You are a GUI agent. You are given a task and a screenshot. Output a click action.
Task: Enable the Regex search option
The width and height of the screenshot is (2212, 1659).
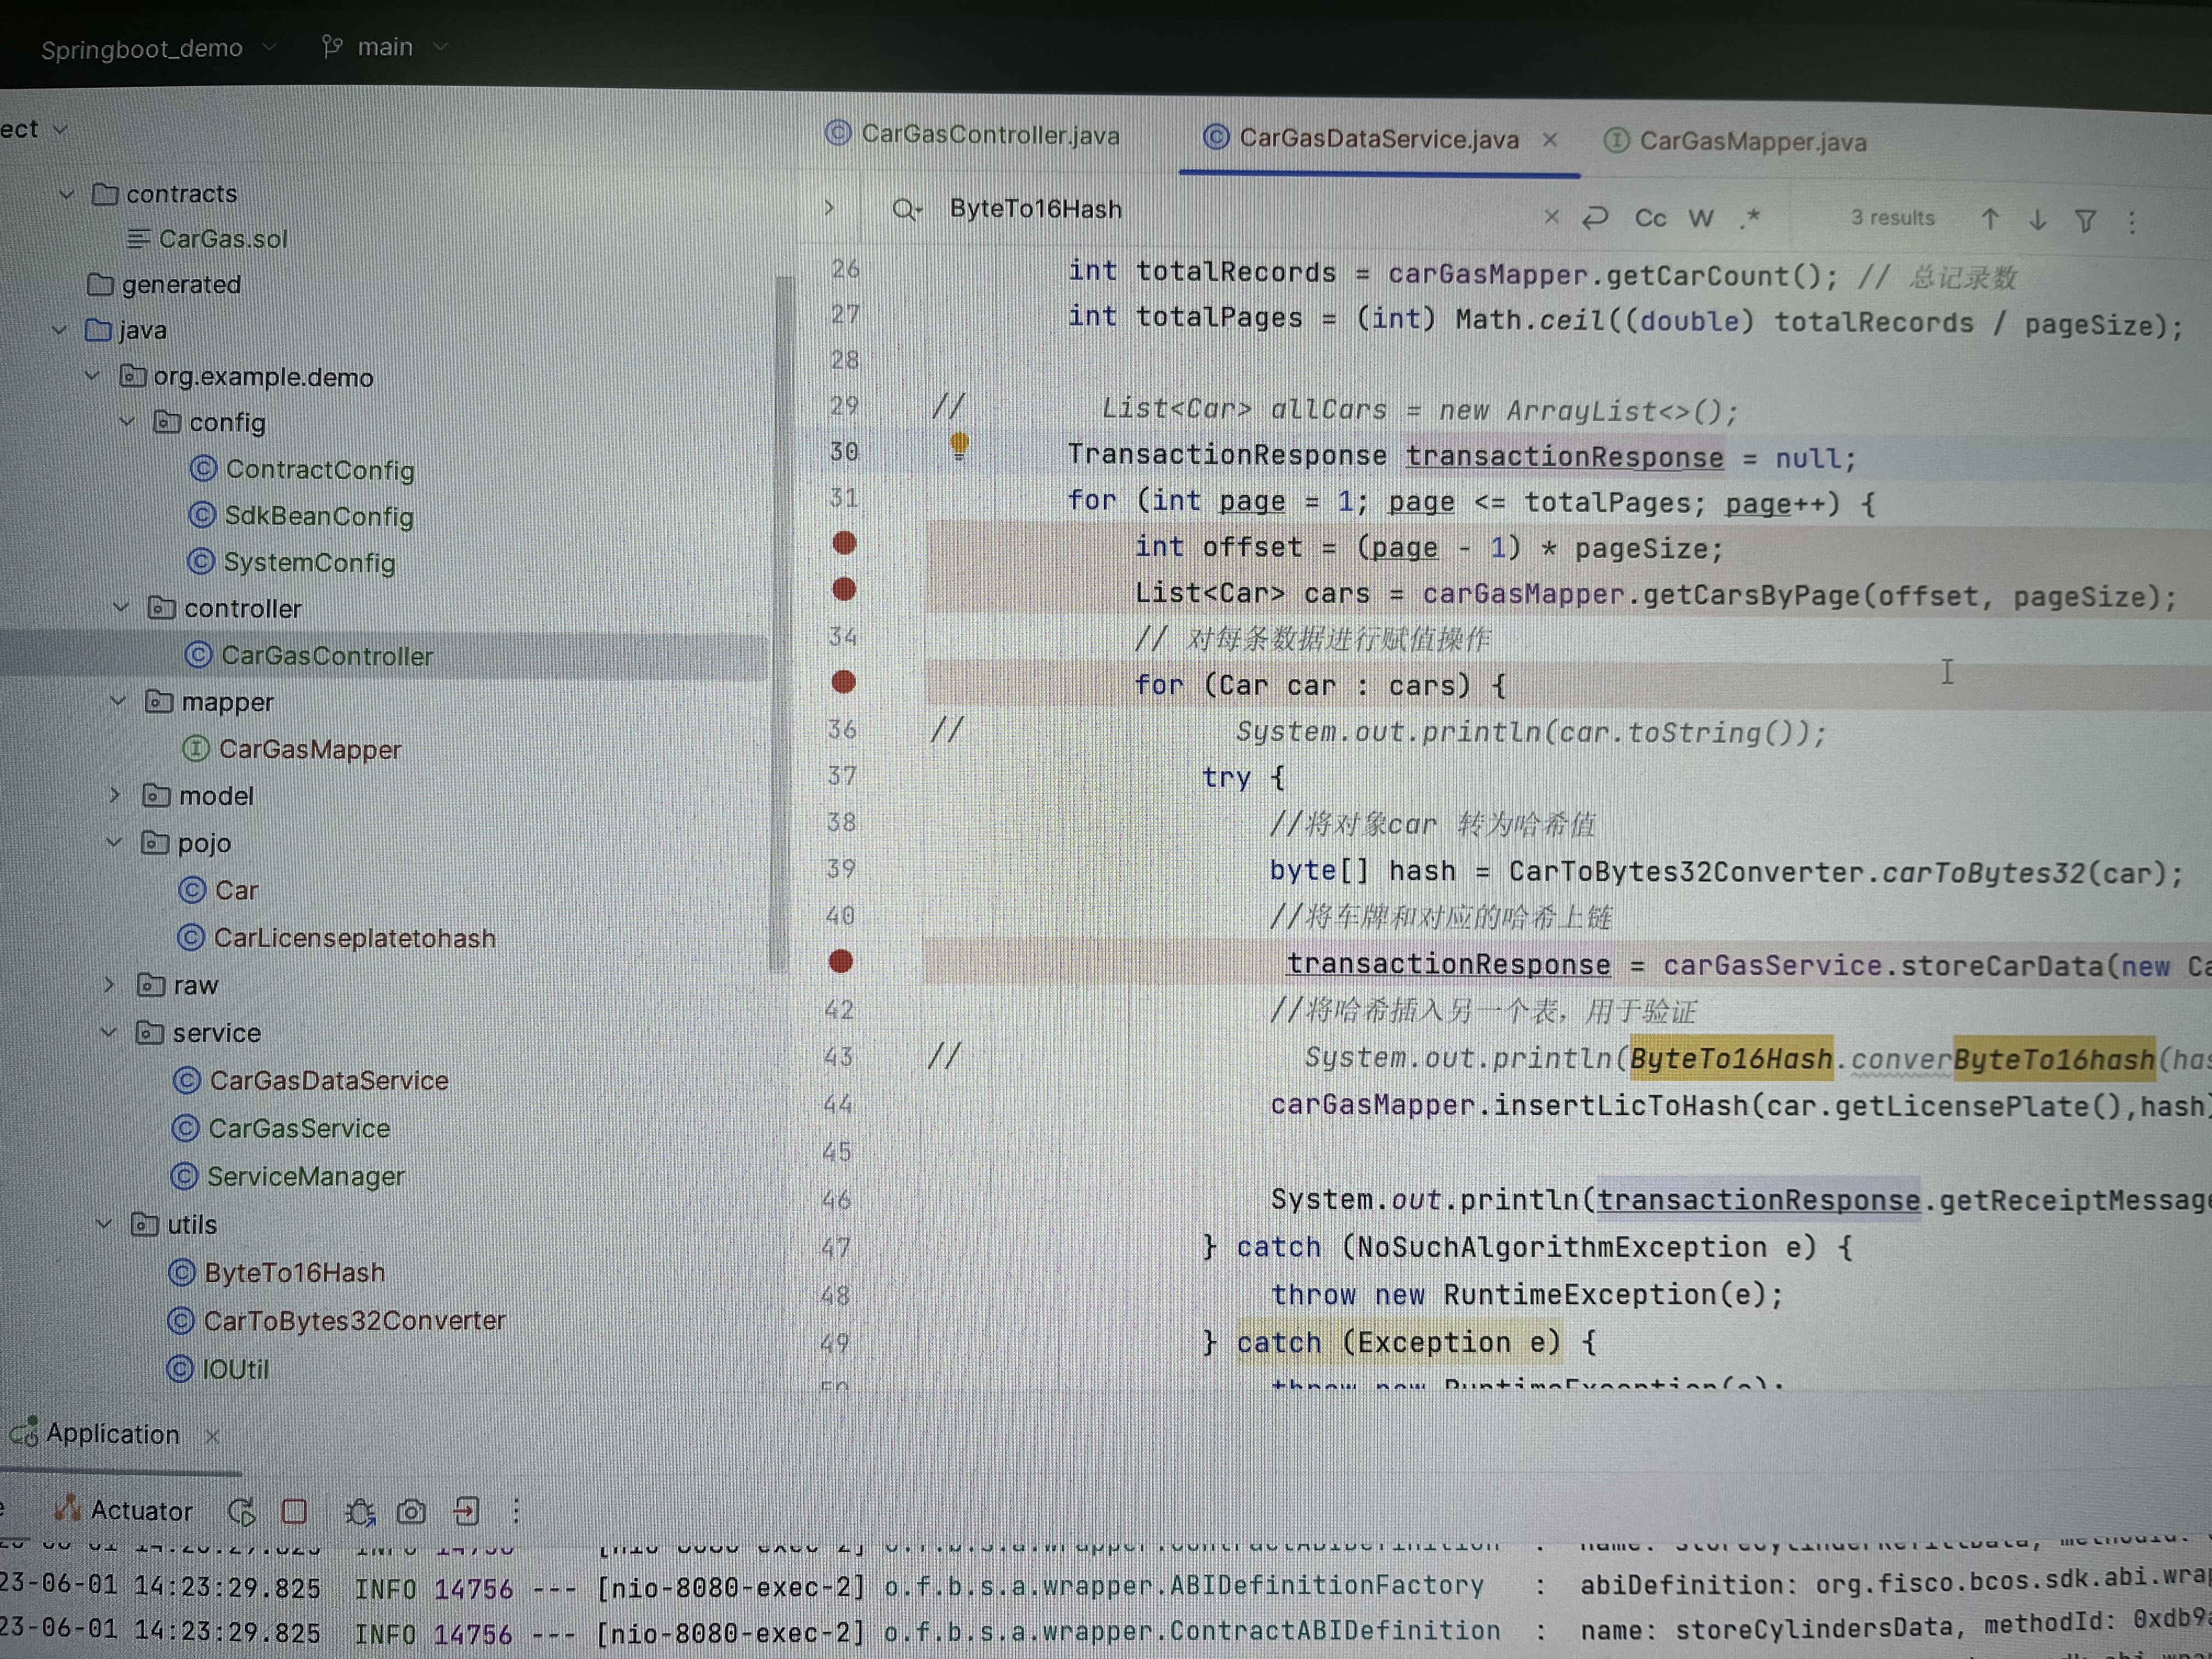pos(1750,218)
